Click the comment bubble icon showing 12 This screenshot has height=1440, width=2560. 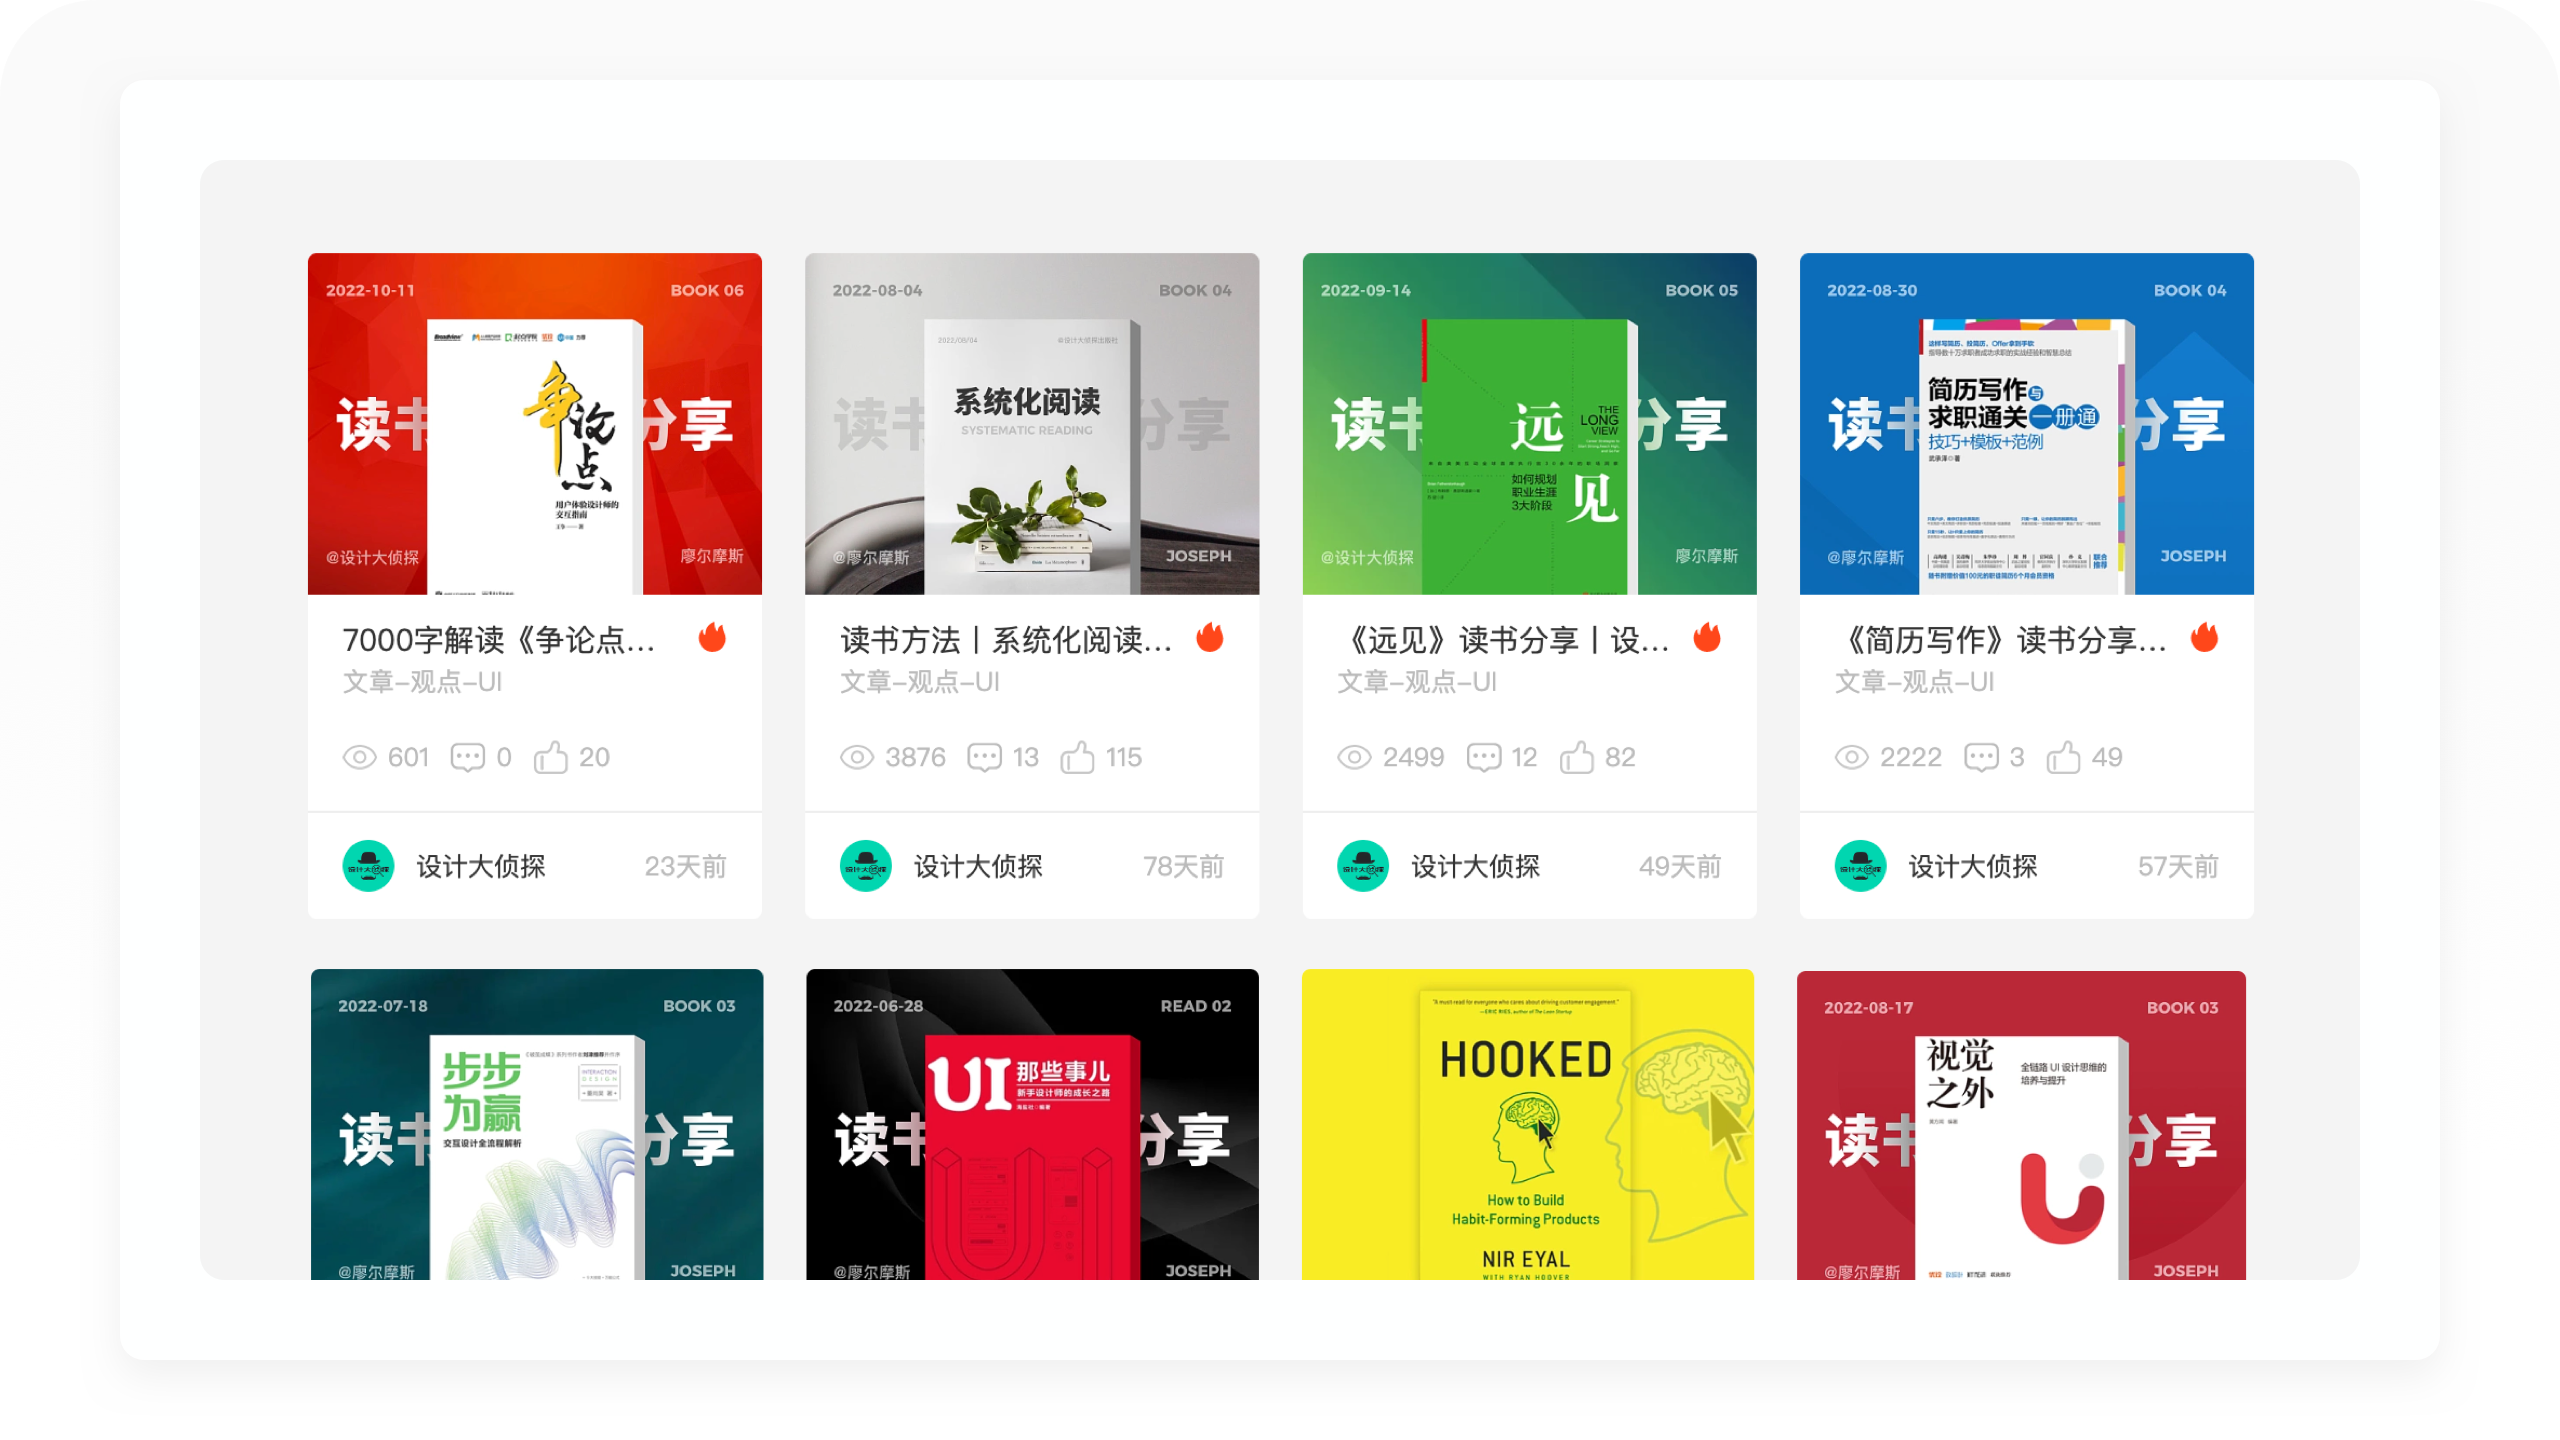click(1483, 757)
